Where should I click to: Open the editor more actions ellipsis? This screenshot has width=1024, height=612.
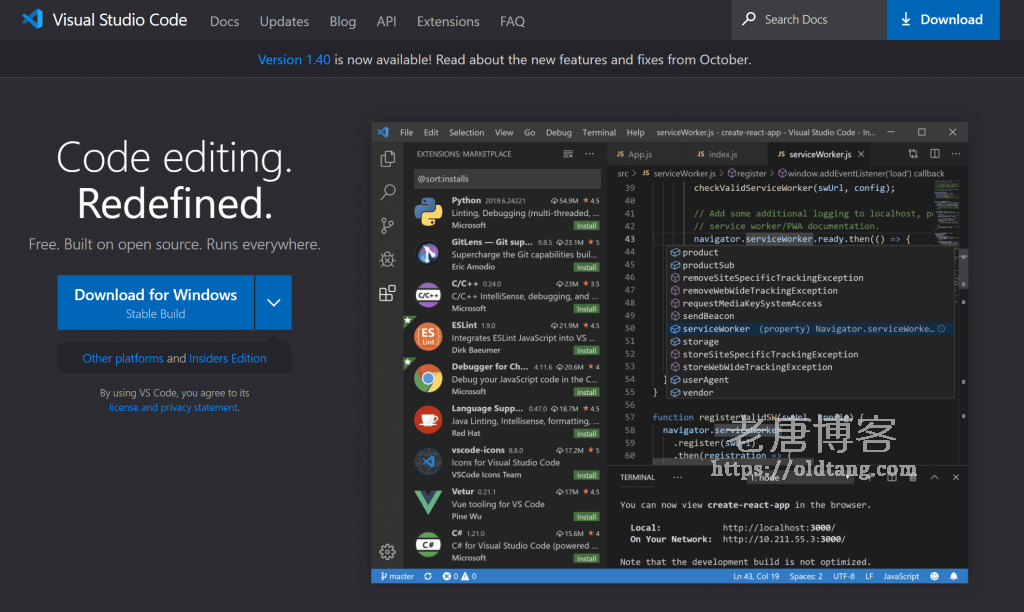click(x=956, y=154)
